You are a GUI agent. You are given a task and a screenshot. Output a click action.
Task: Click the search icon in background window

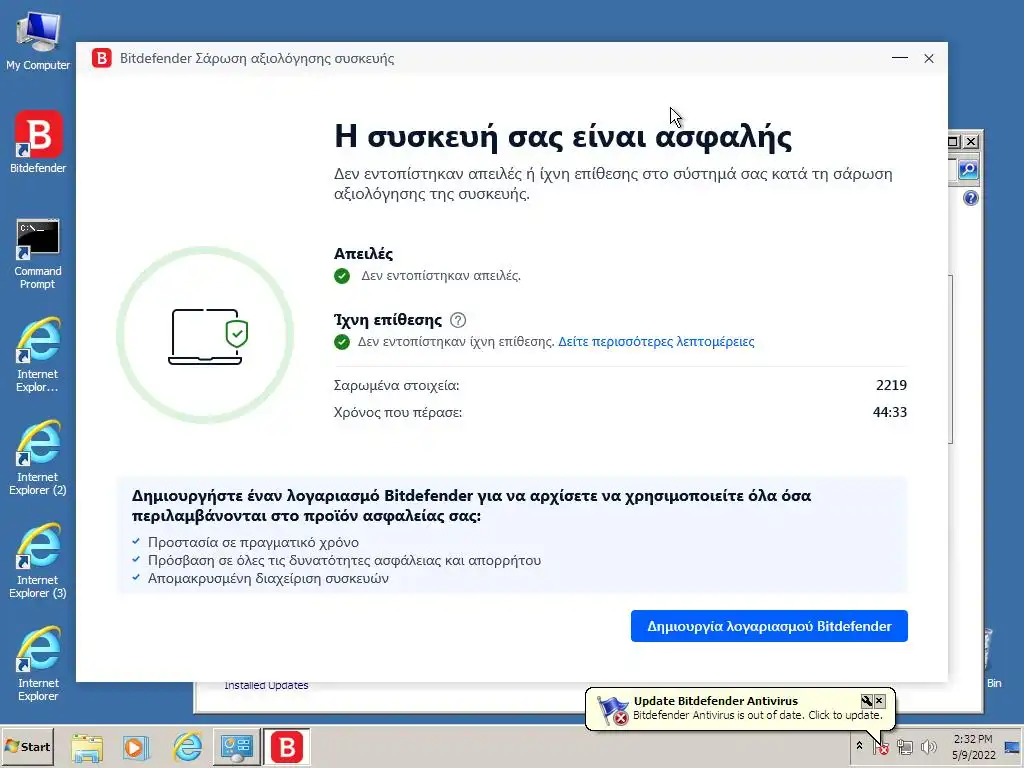968,170
